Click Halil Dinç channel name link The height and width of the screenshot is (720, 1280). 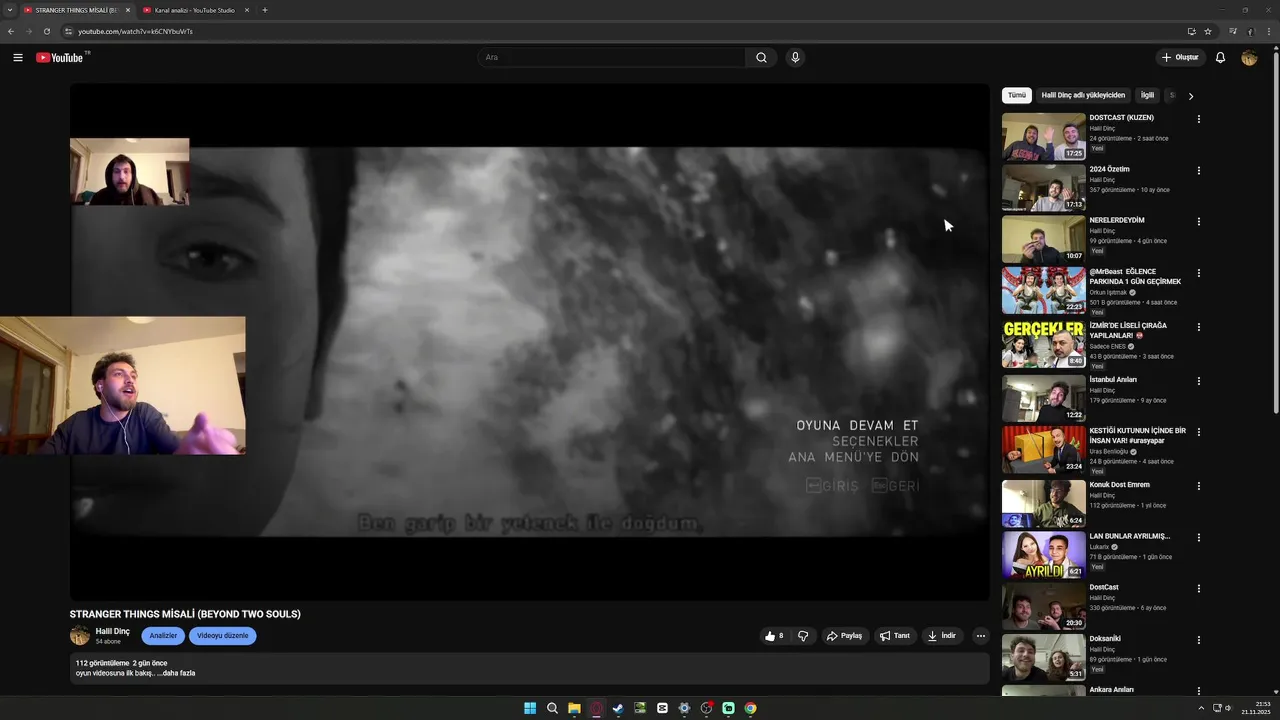tap(112, 631)
